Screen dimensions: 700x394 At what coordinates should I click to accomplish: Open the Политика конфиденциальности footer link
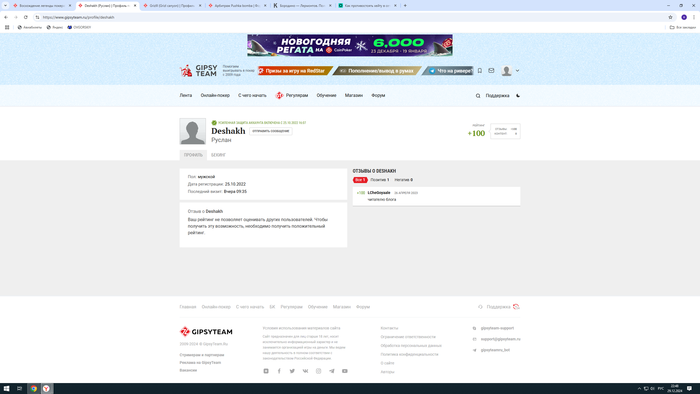click(x=409, y=354)
